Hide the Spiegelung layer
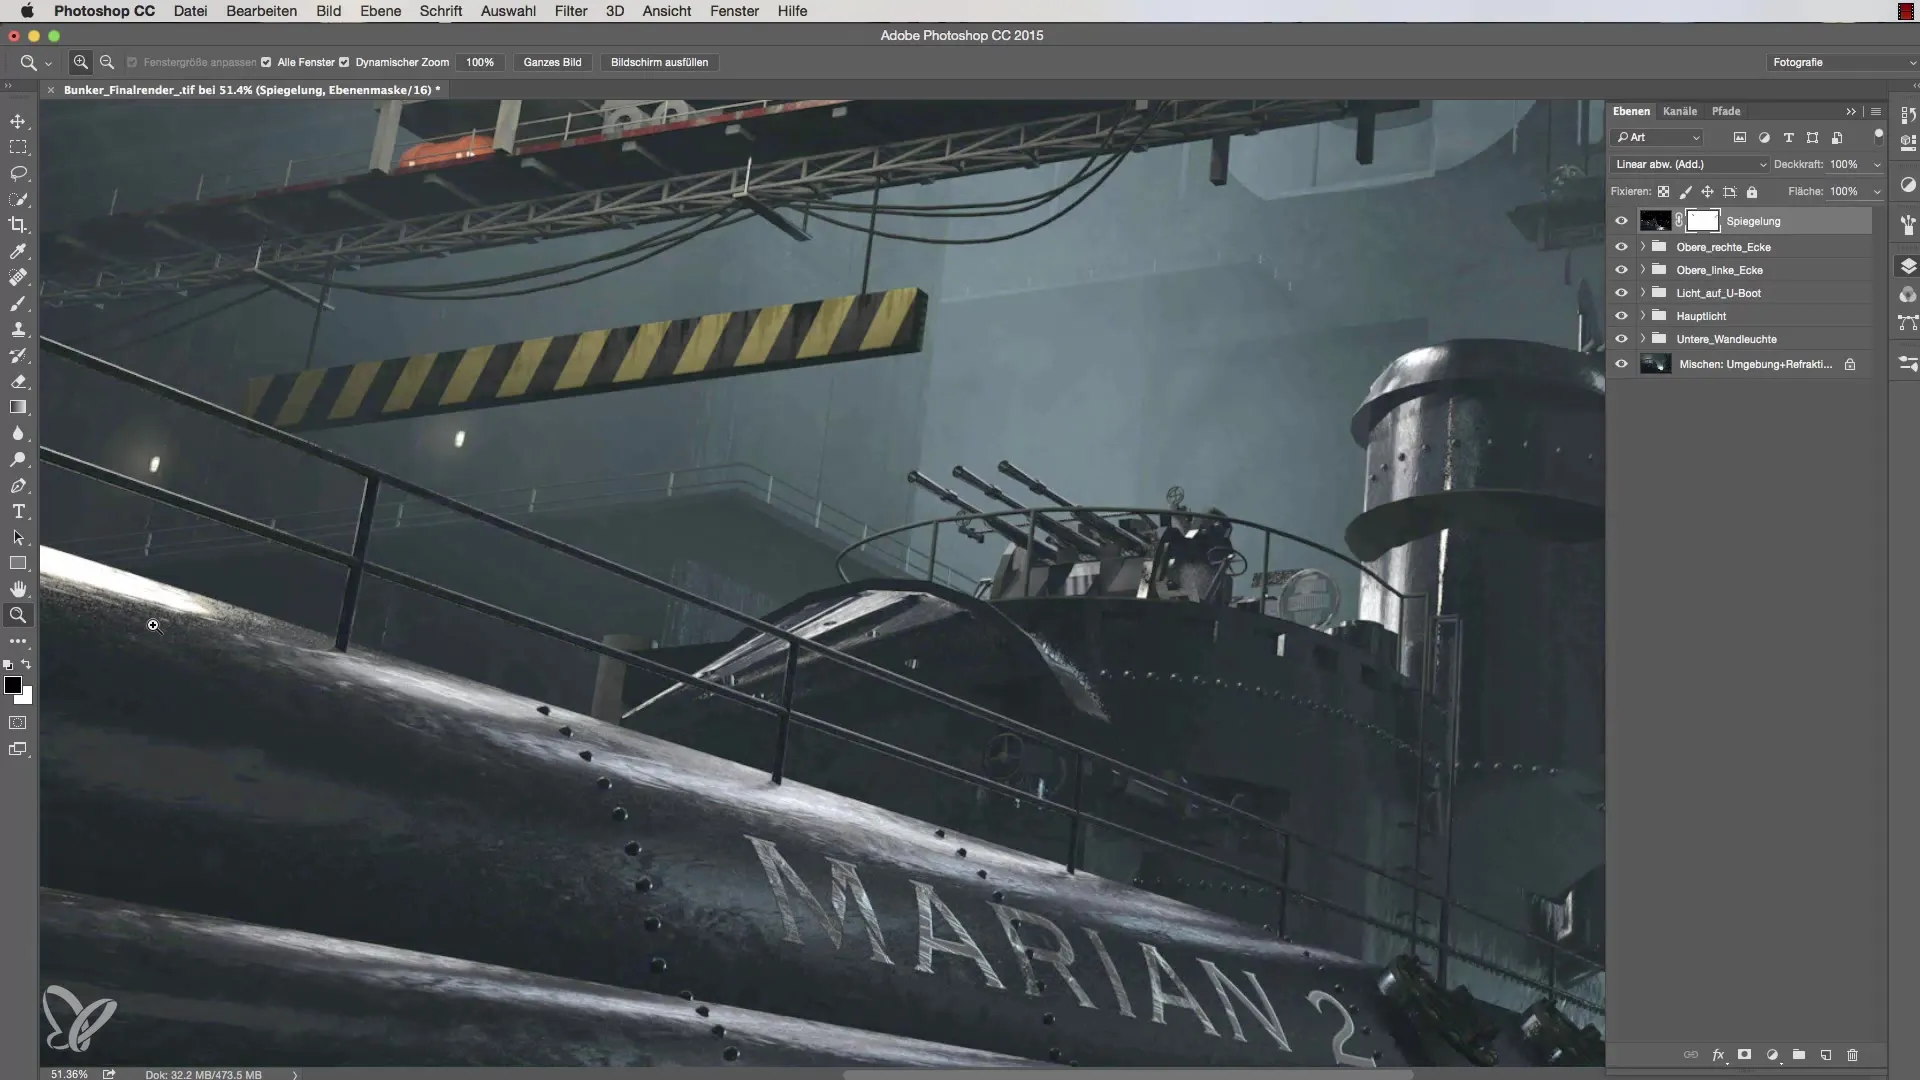This screenshot has width=1920, height=1080. [1621, 221]
